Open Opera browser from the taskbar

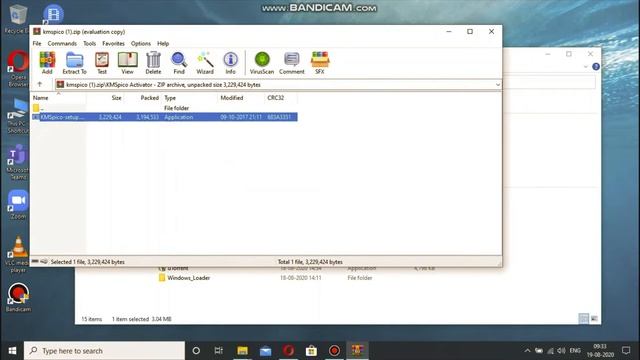click(289, 351)
